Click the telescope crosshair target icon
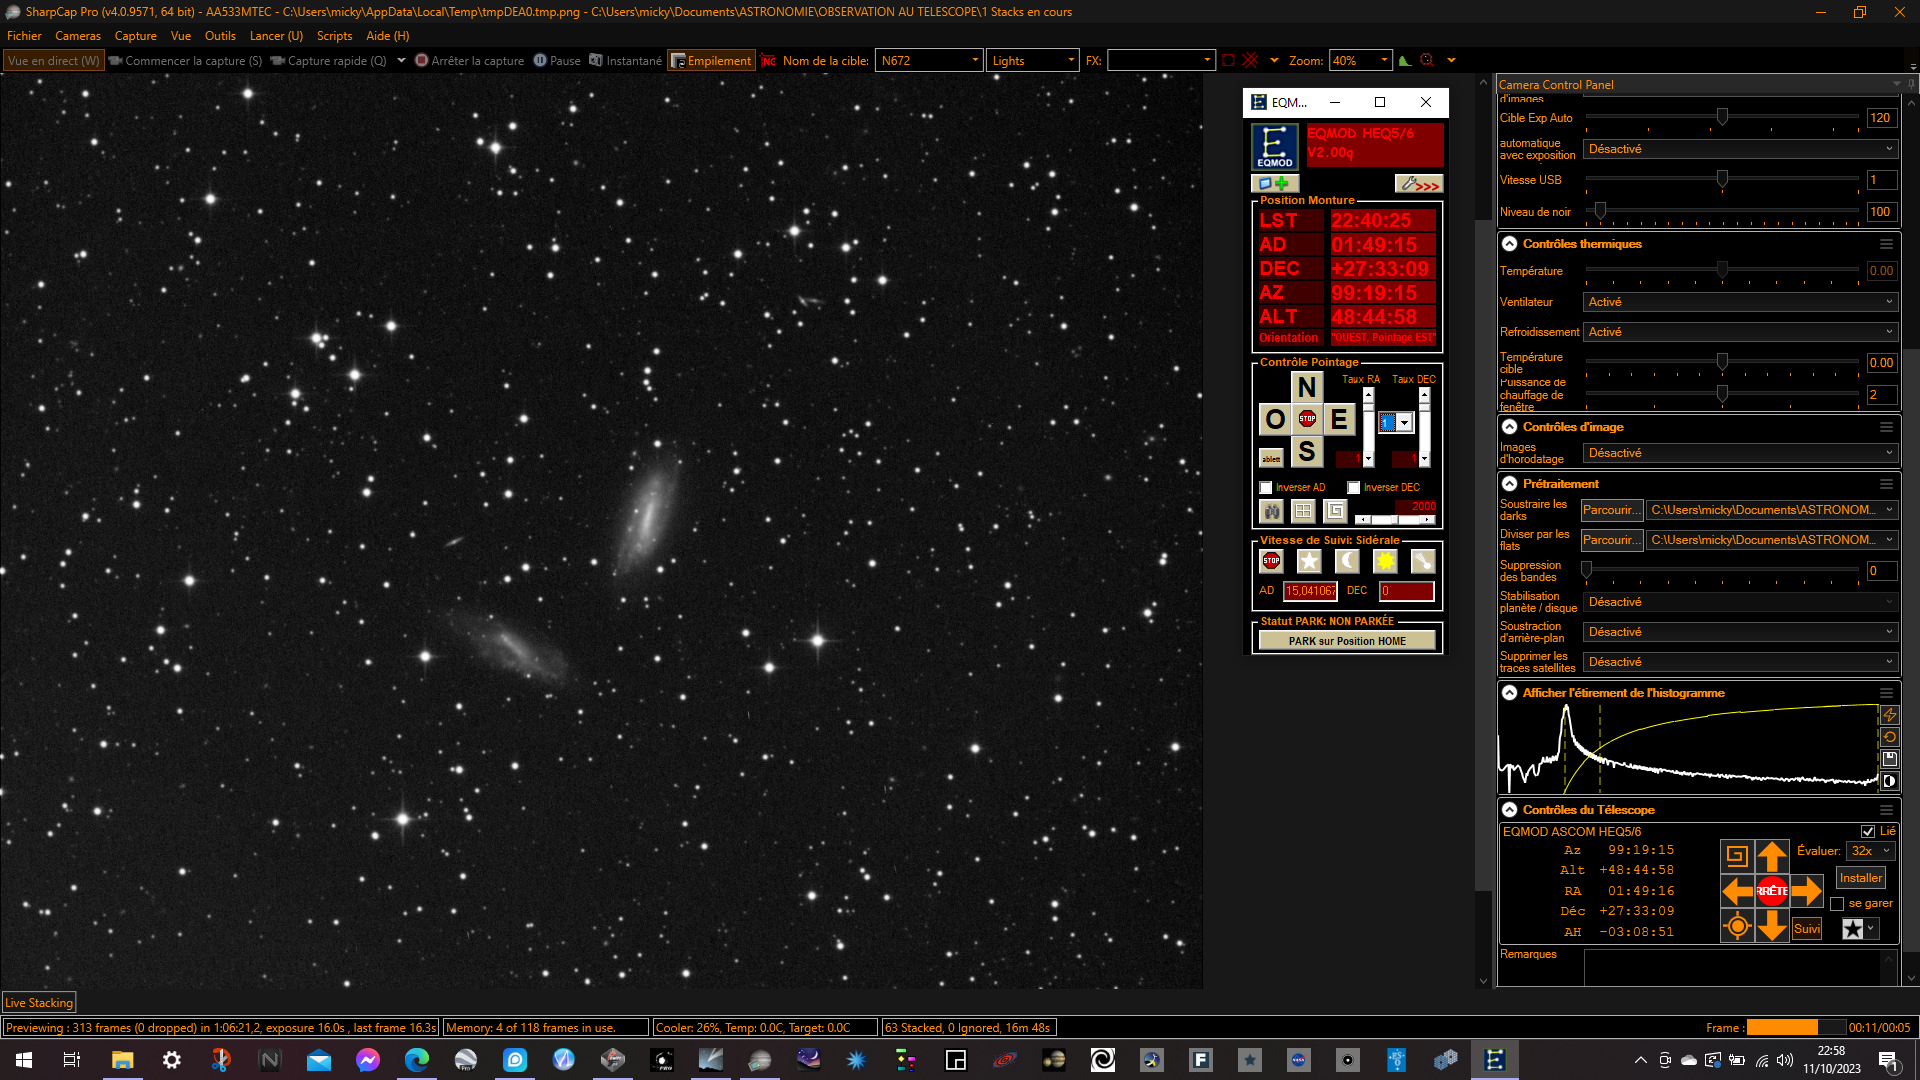The width and height of the screenshot is (1920, 1080). [x=1737, y=926]
